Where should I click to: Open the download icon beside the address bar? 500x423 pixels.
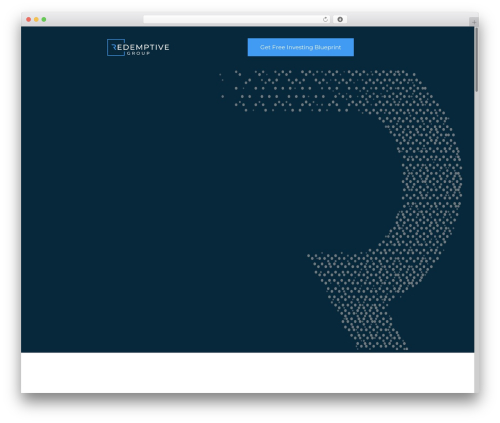[x=340, y=19]
